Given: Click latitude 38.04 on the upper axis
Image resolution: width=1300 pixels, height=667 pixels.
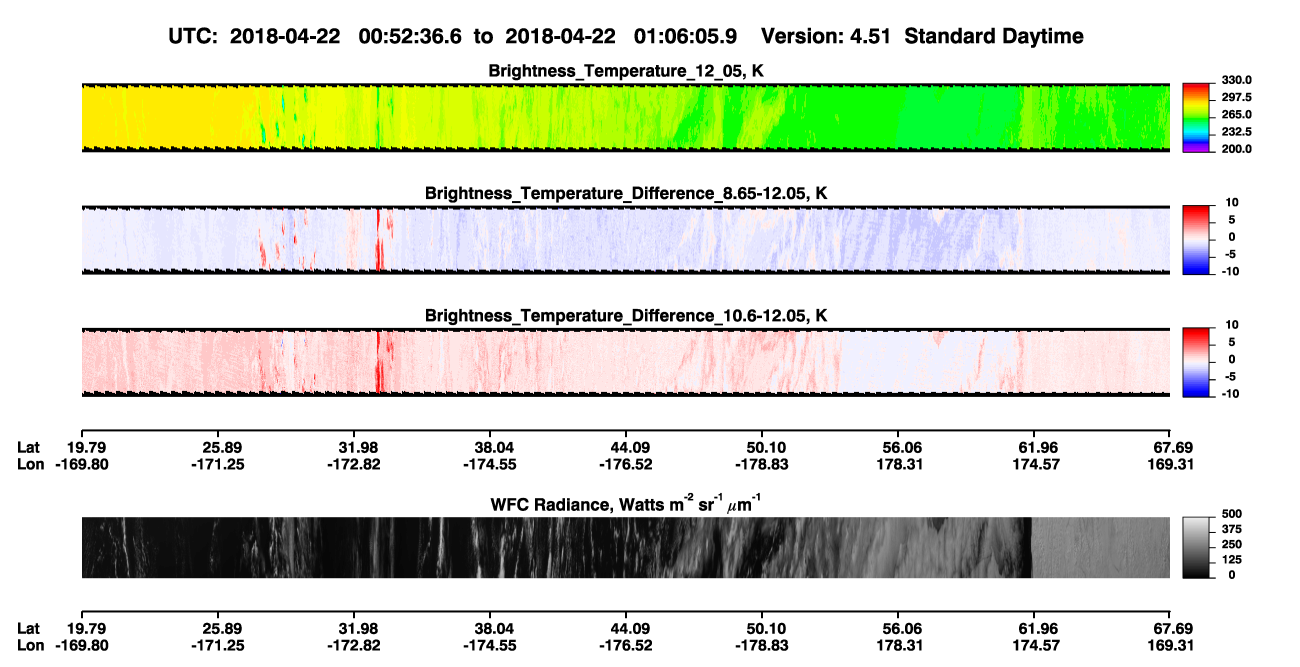Looking at the screenshot, I should click(x=490, y=448).
